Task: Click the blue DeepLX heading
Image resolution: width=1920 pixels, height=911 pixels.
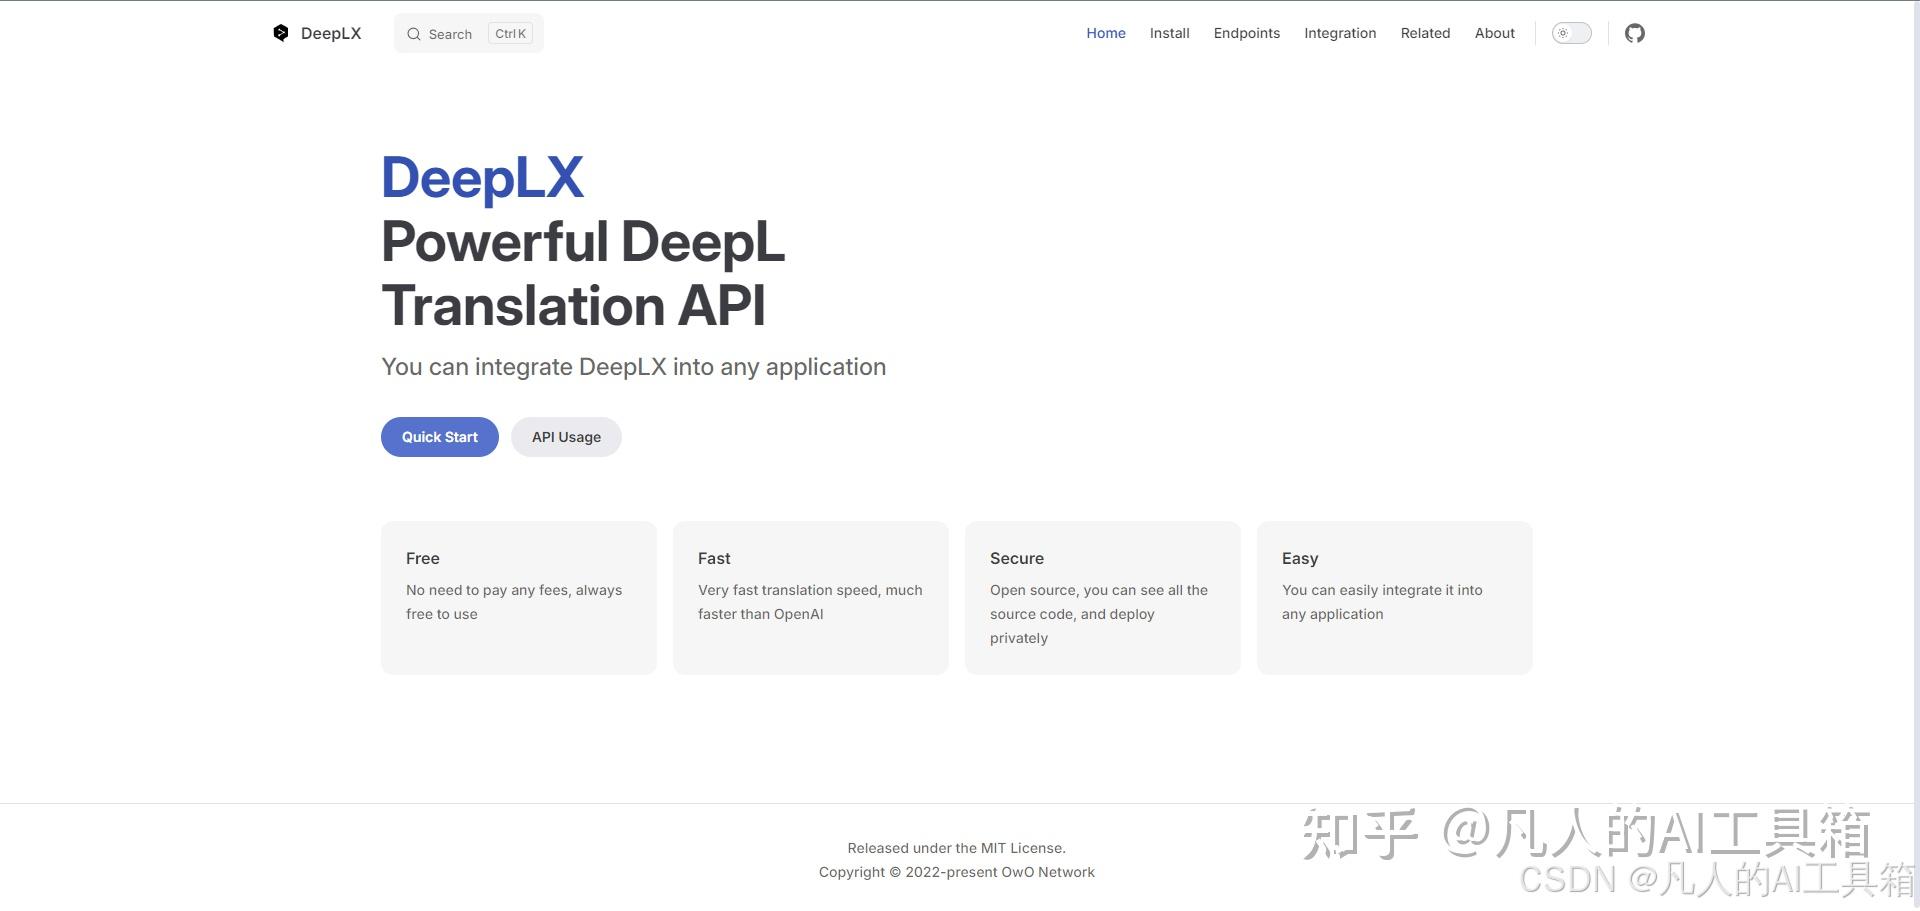Action: (x=482, y=177)
